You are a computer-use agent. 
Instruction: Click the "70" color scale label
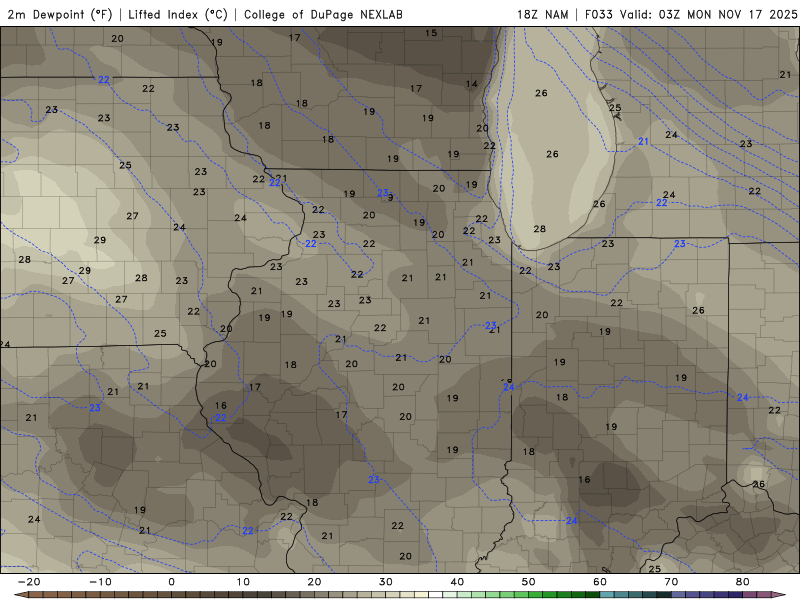671,582
